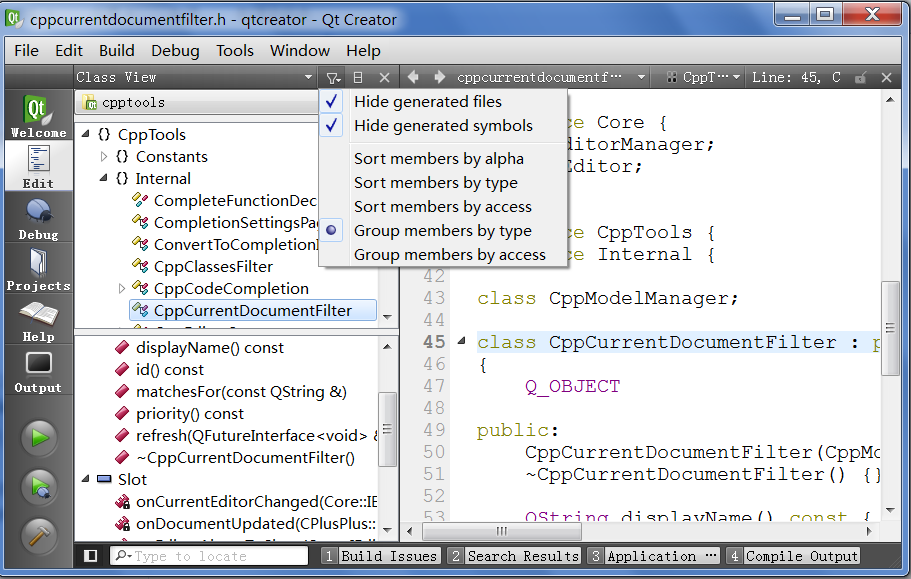This screenshot has height=579, width=911.
Task: Click the split panel icon in Class View
Action: coord(358,77)
